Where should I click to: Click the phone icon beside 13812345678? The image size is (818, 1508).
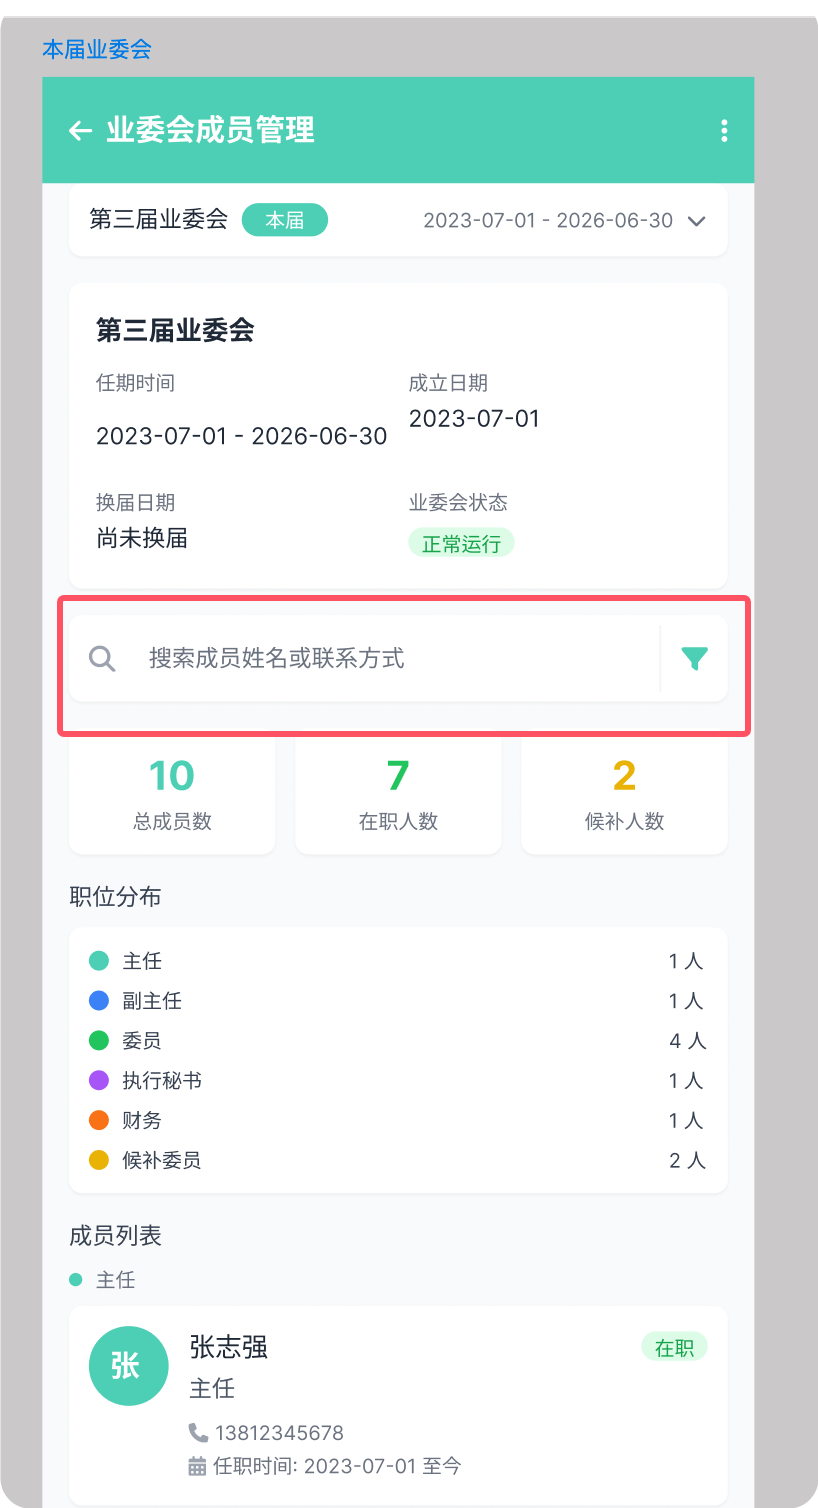[198, 1432]
